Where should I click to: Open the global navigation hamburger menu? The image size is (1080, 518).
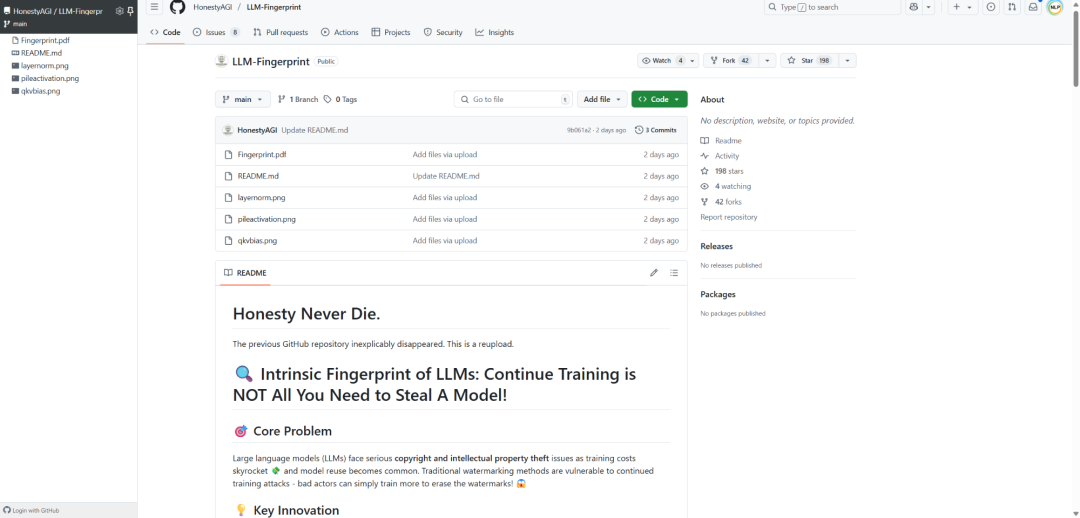(155, 7)
